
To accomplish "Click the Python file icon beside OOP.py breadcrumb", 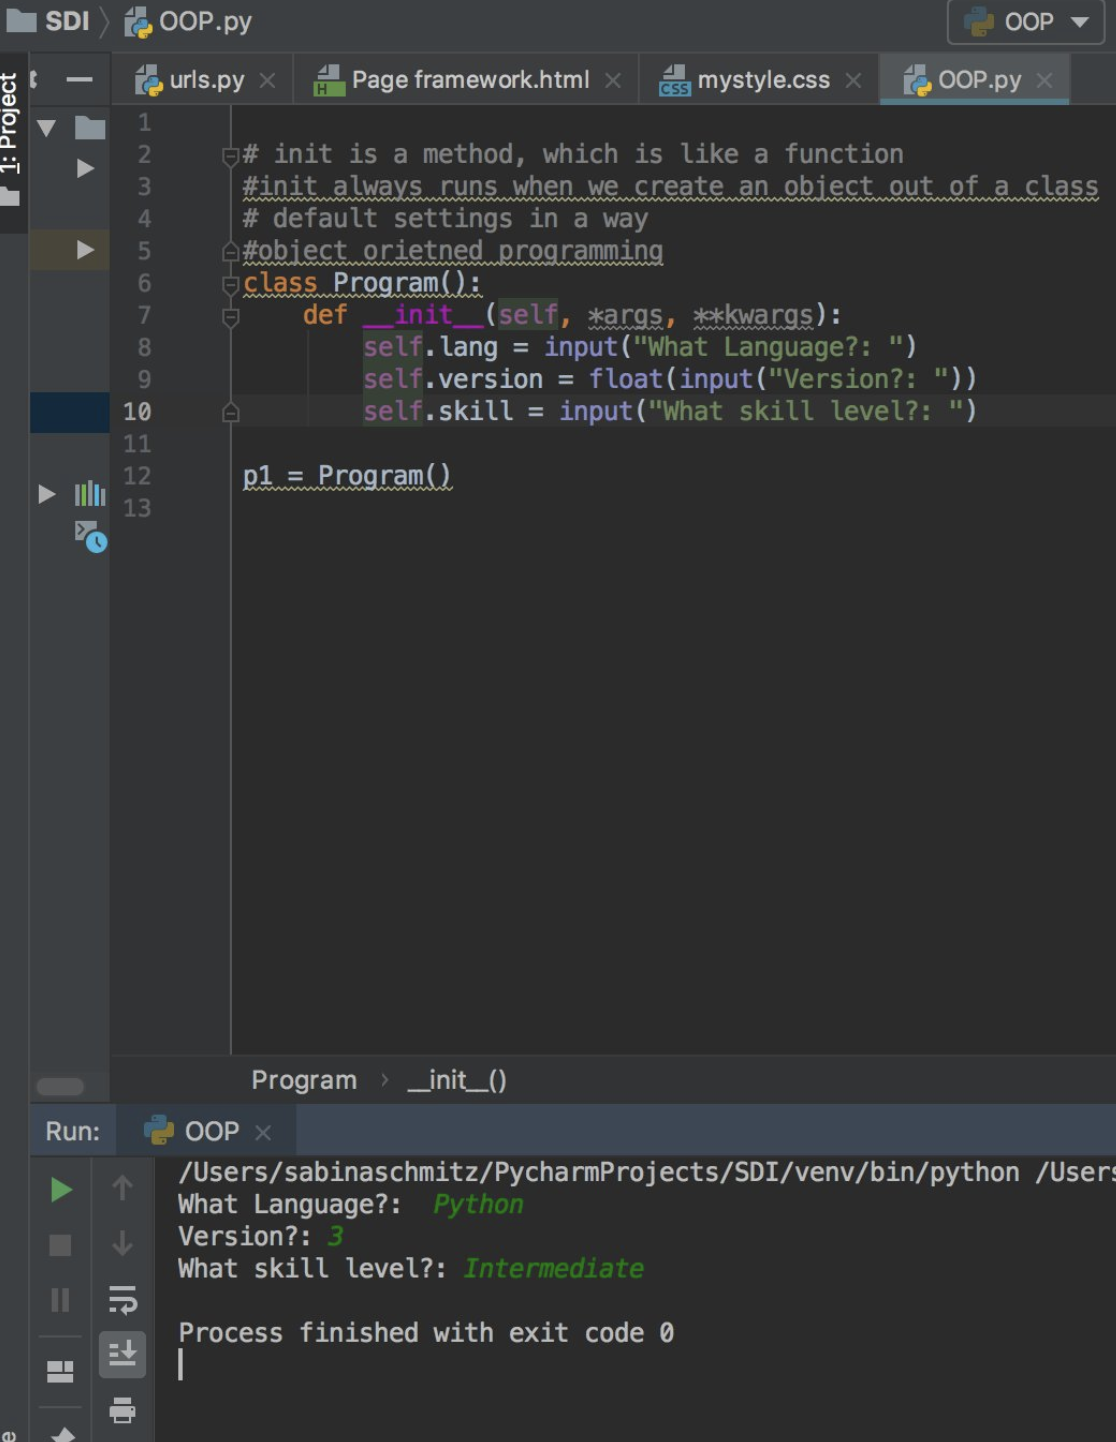I will pyautogui.click(x=137, y=22).
